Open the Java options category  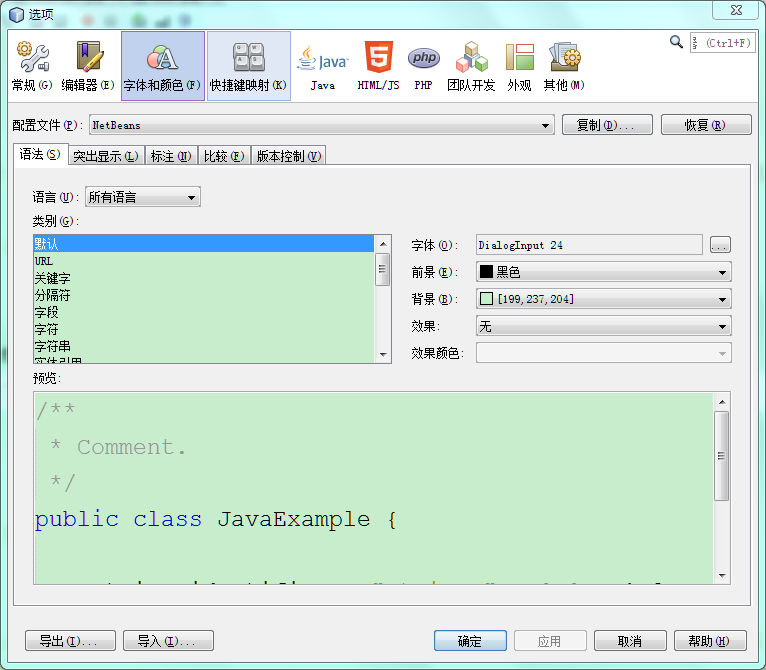(322, 66)
